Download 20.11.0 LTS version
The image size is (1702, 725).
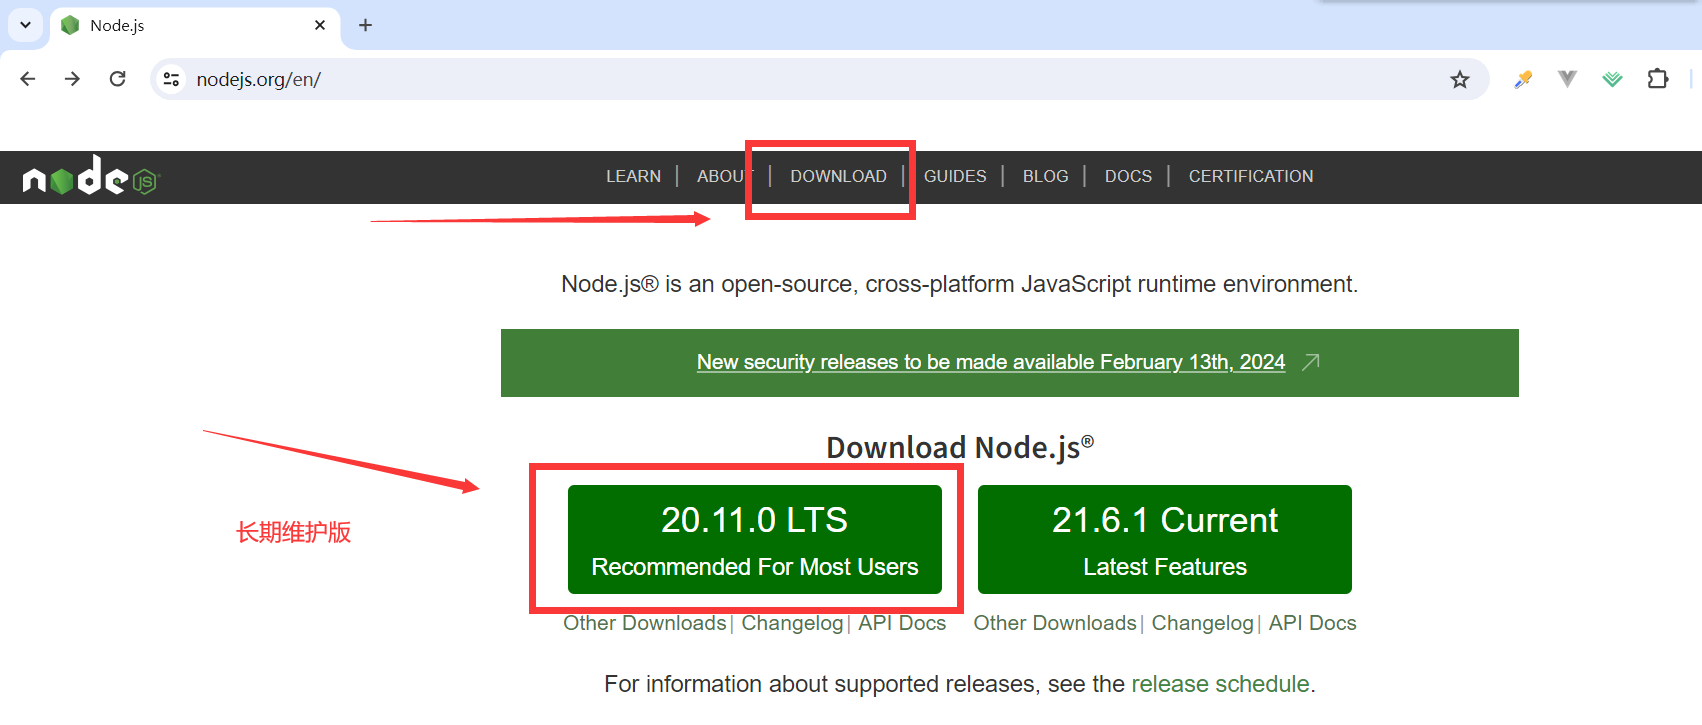755,540
